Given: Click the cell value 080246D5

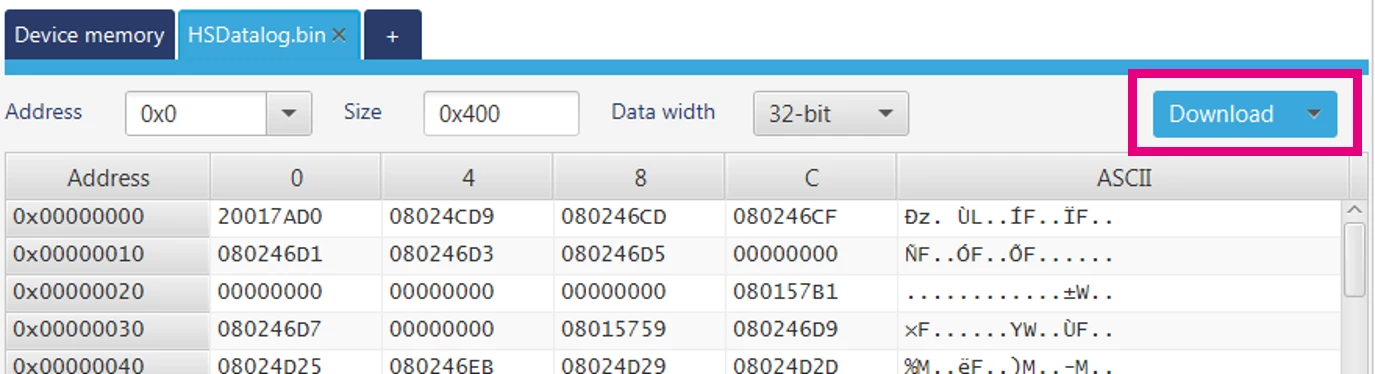Looking at the screenshot, I should (x=614, y=255).
